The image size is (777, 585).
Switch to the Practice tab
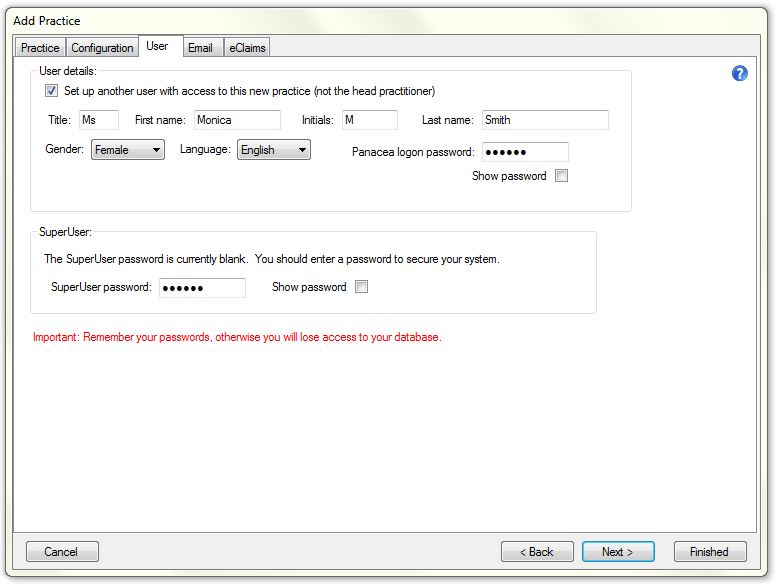40,48
